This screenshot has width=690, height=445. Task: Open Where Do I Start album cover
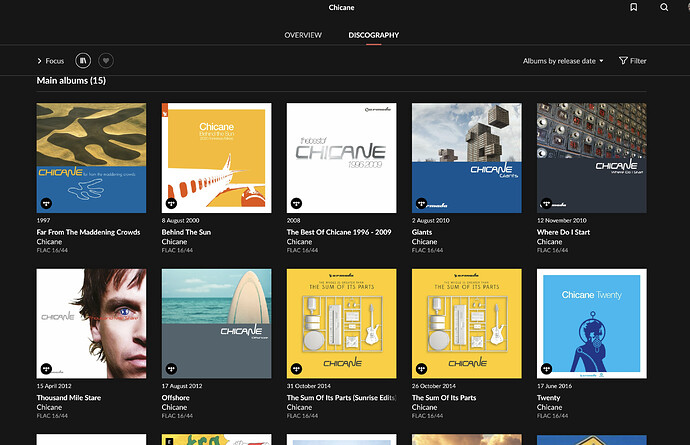click(x=592, y=158)
